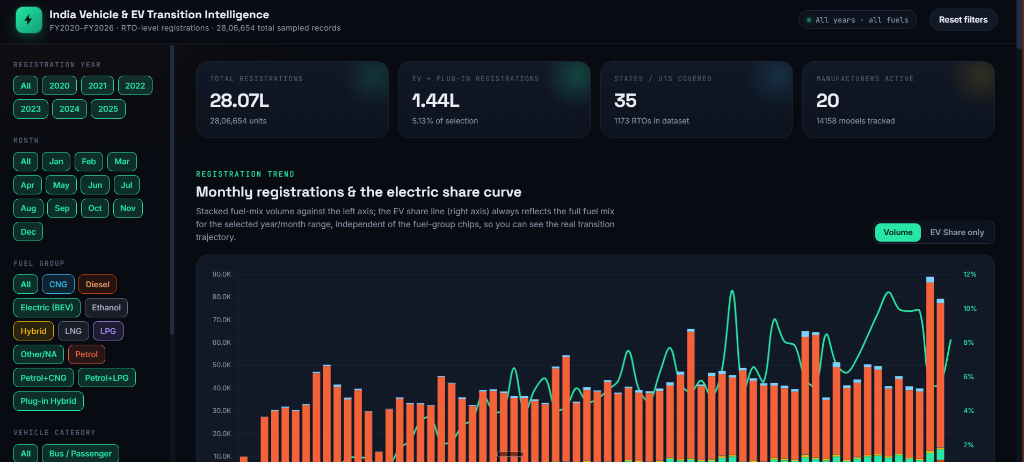
Task: Open the Total Registrations 28.07L card
Action: pyautogui.click(x=292, y=99)
